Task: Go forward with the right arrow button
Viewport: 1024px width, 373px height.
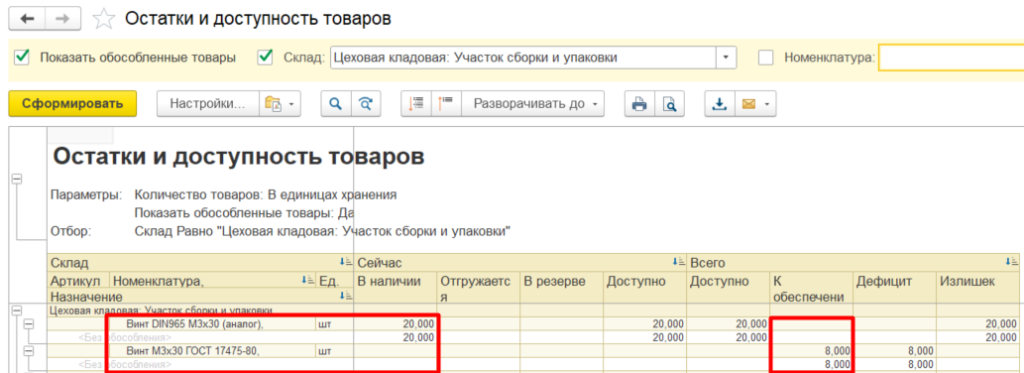Action: 63,19
